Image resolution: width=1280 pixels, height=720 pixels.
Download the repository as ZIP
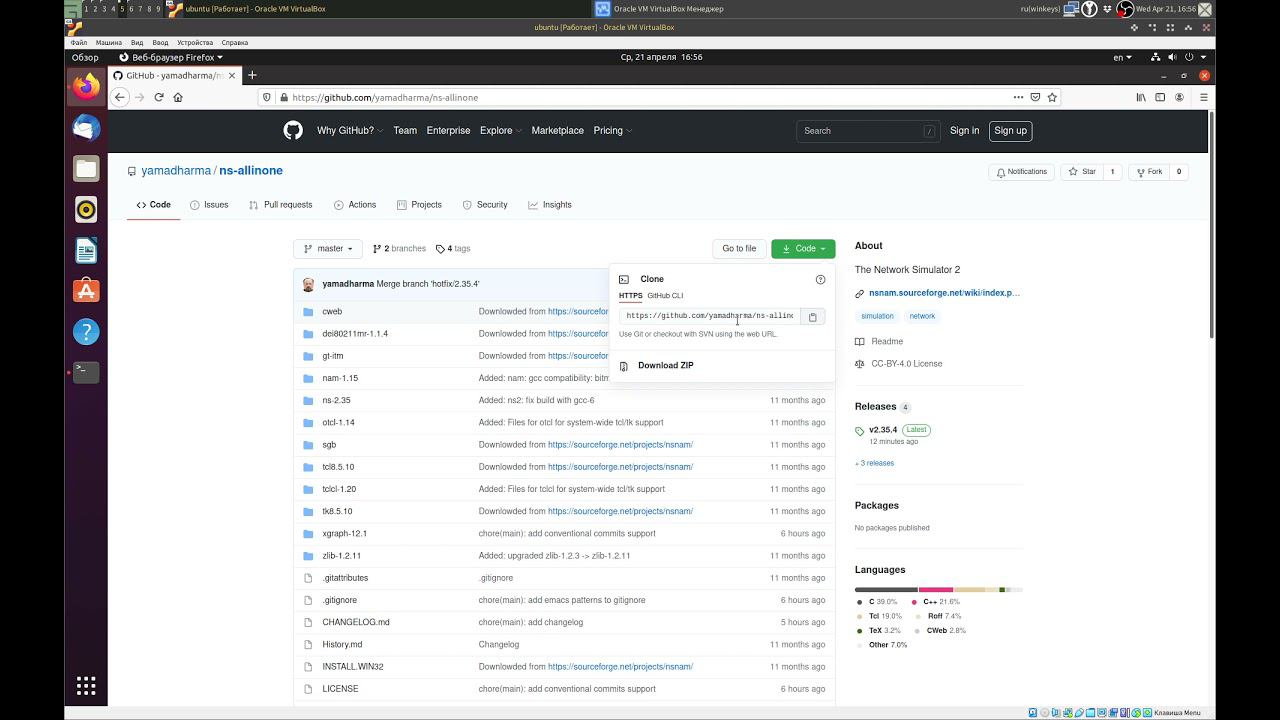tap(665, 366)
